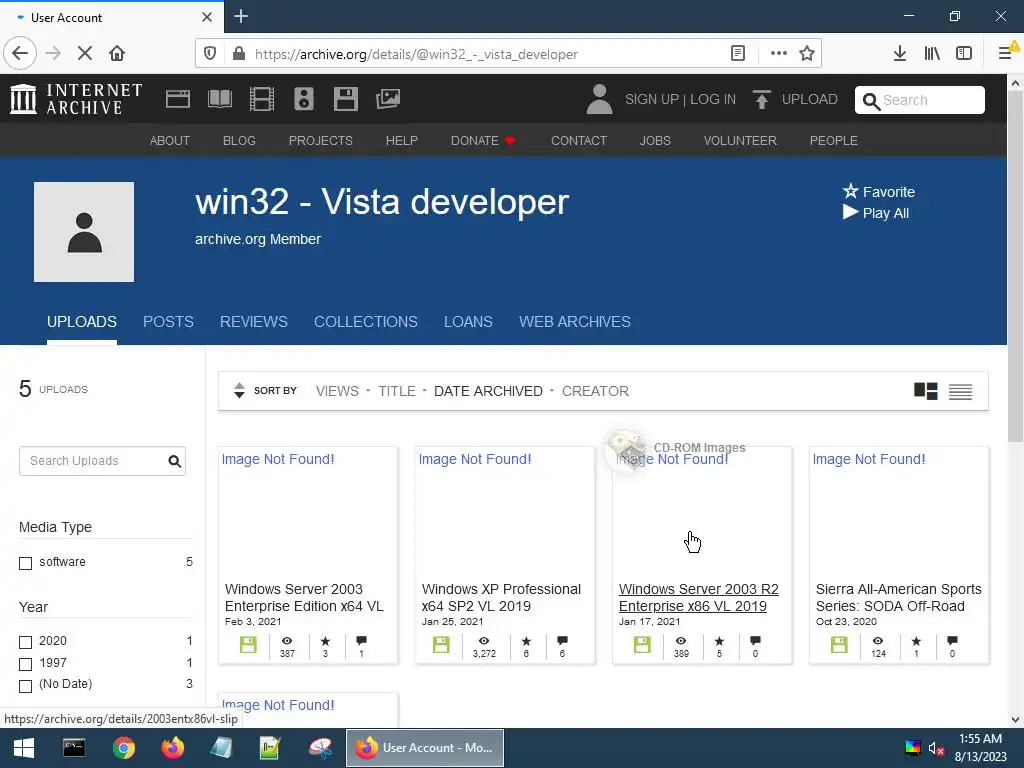1024x768 pixels.
Task: Stop page loading in Firefox
Action: point(85,54)
